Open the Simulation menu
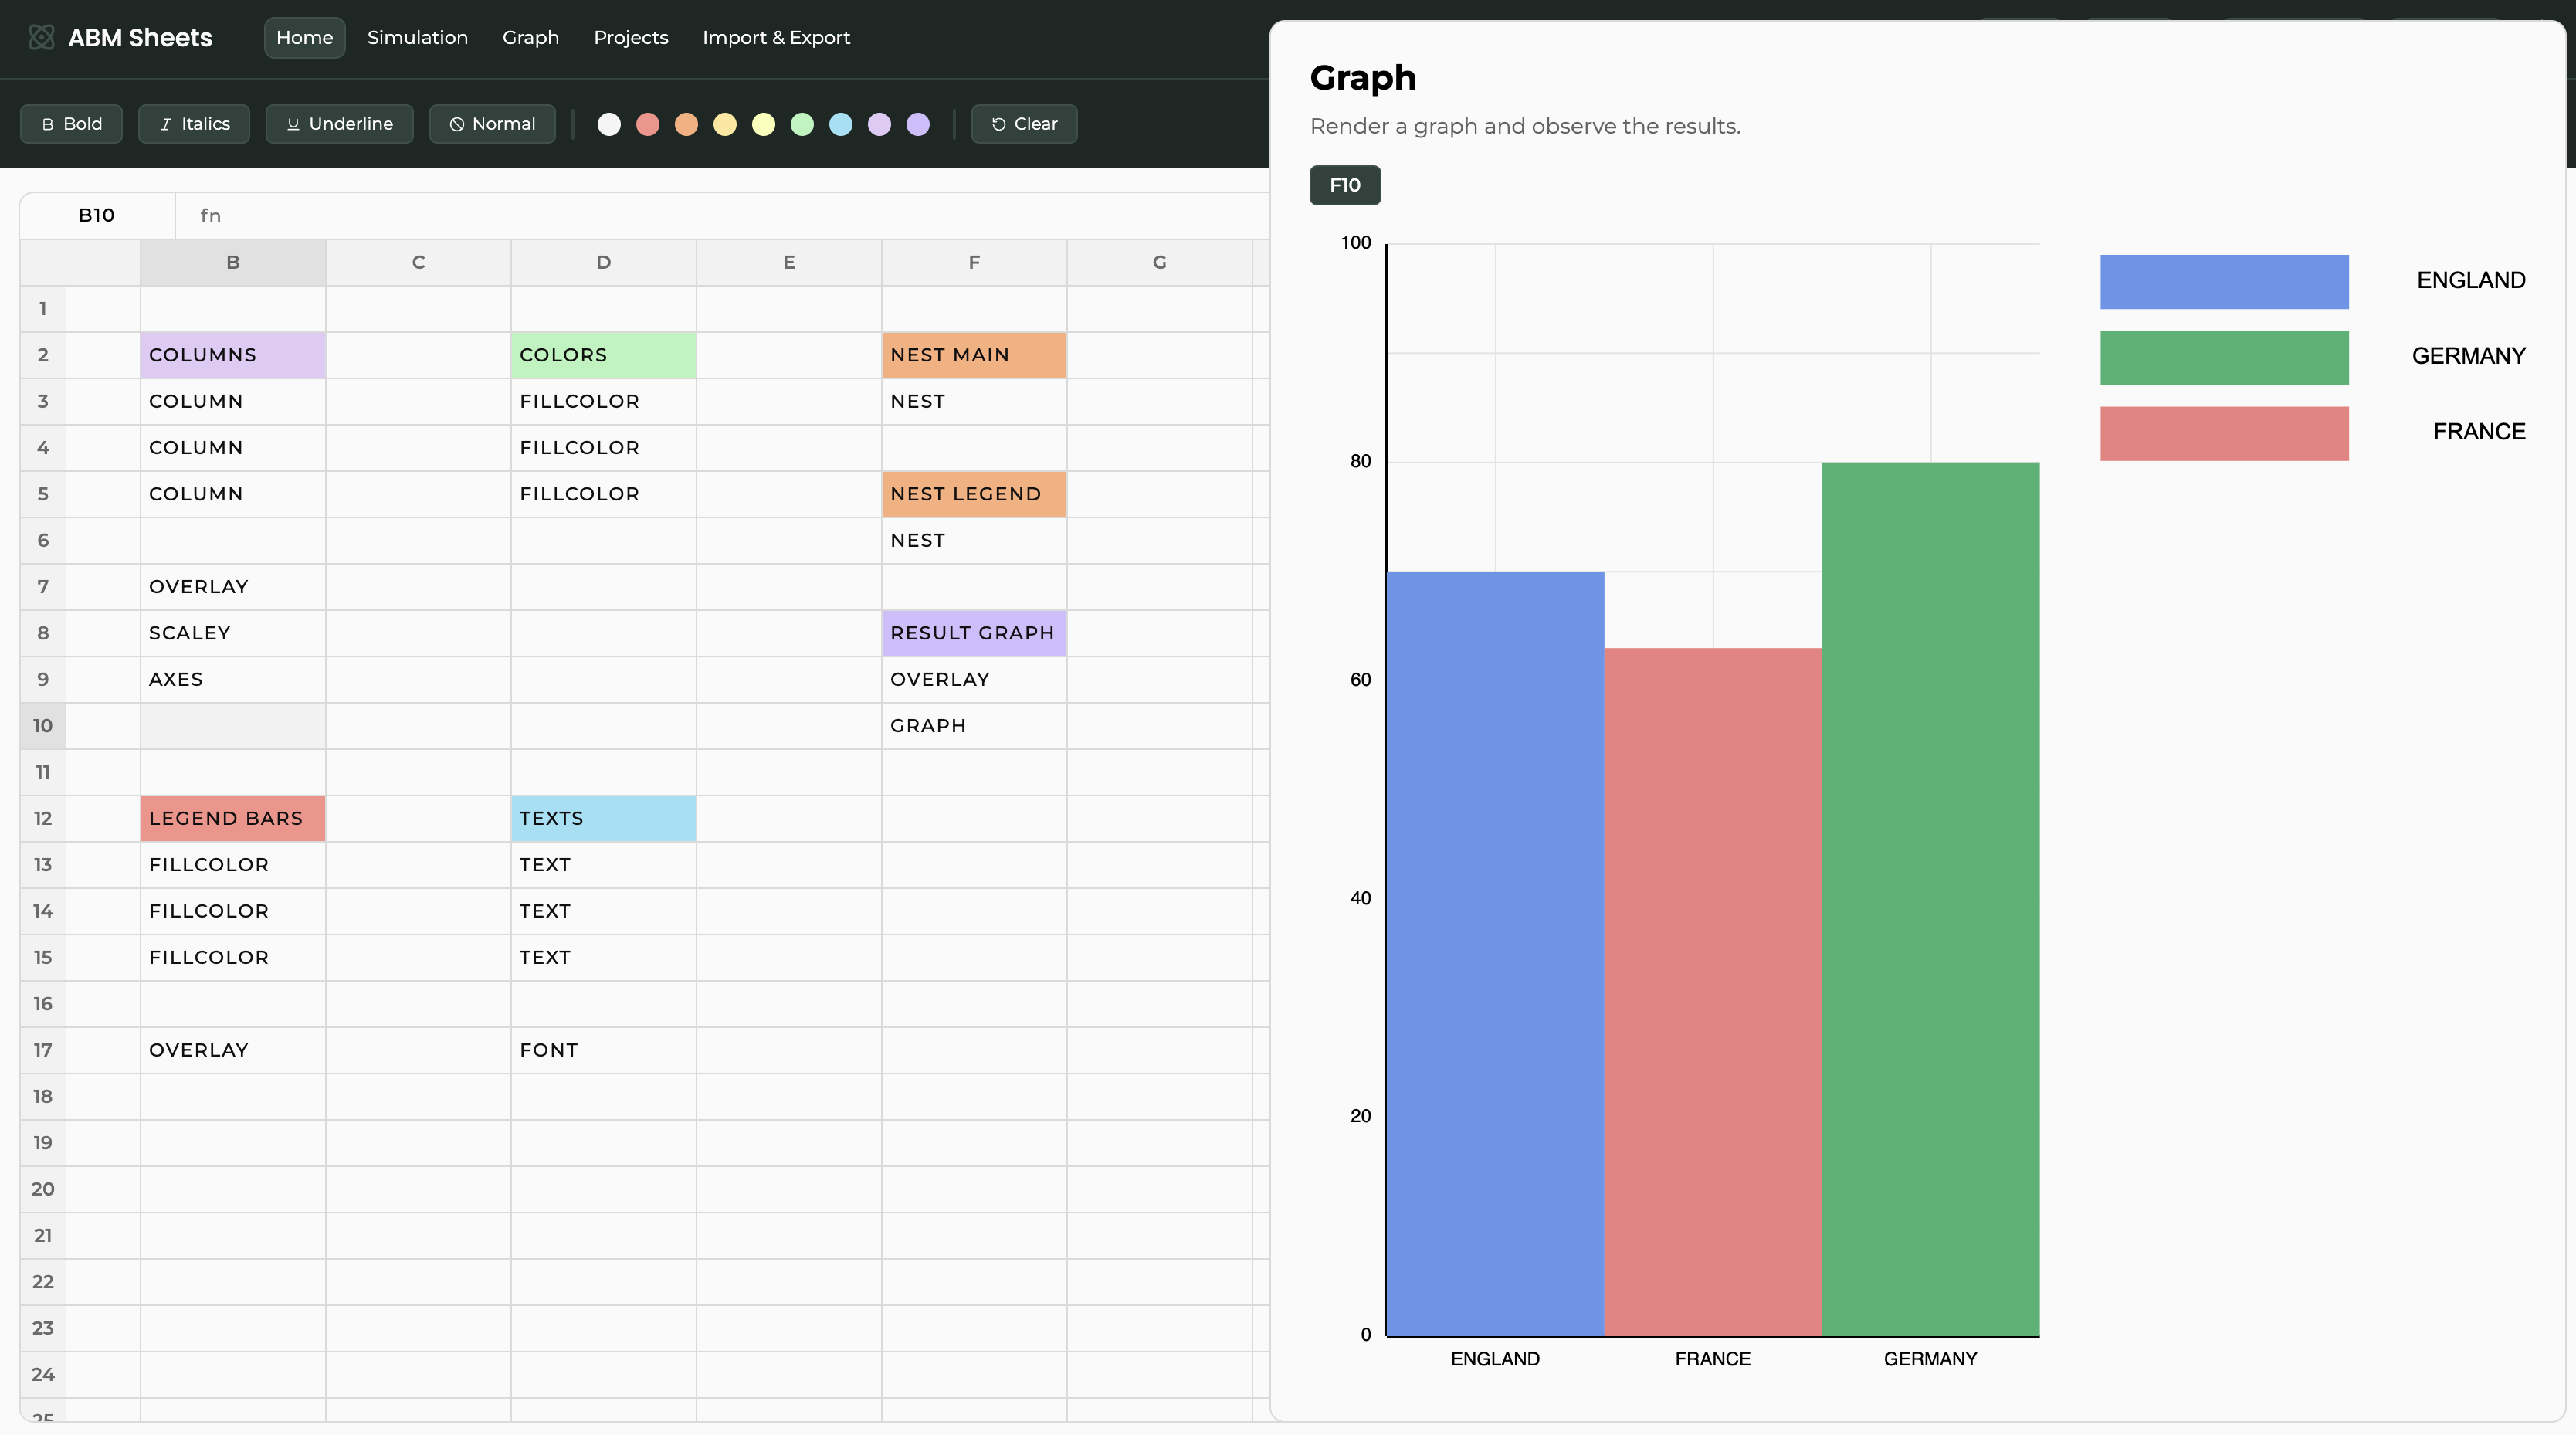This screenshot has width=2576, height=1435. [417, 38]
